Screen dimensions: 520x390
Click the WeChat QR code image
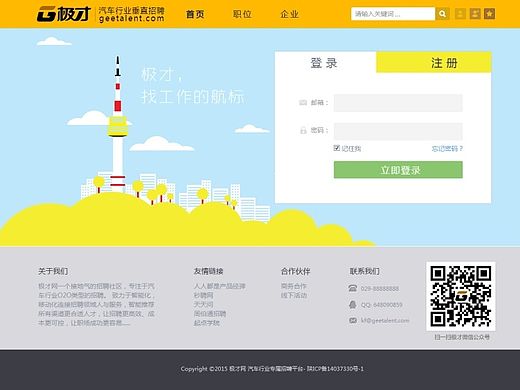pos(461,296)
